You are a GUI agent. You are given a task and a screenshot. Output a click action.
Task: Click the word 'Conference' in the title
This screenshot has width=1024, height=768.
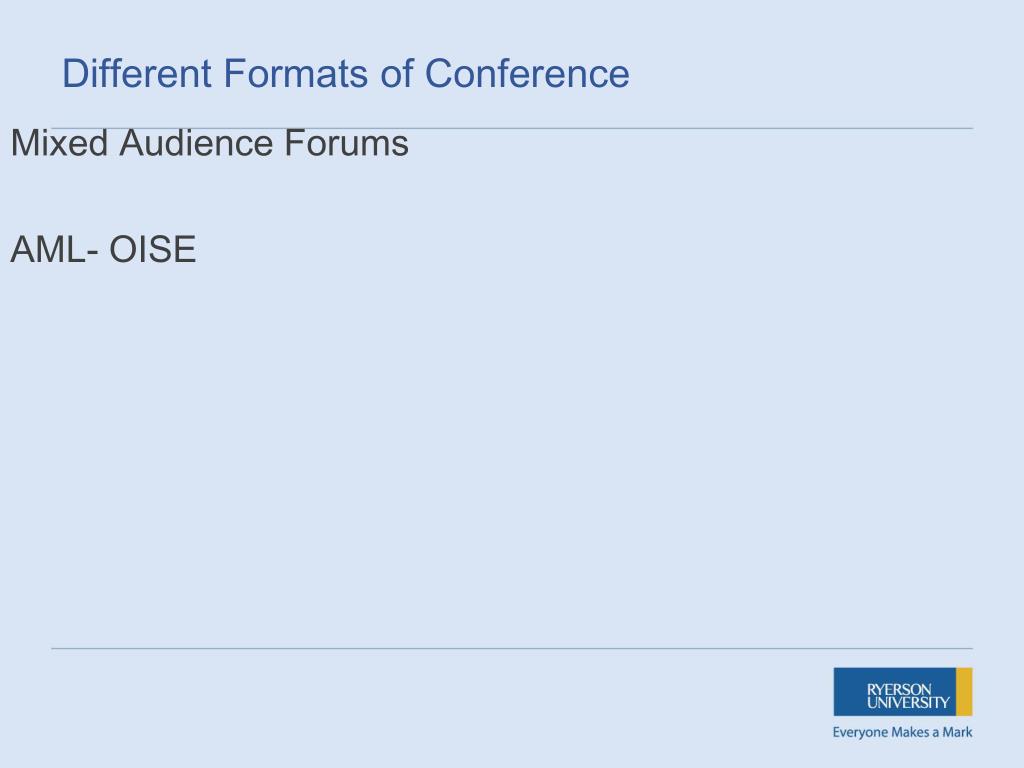527,72
